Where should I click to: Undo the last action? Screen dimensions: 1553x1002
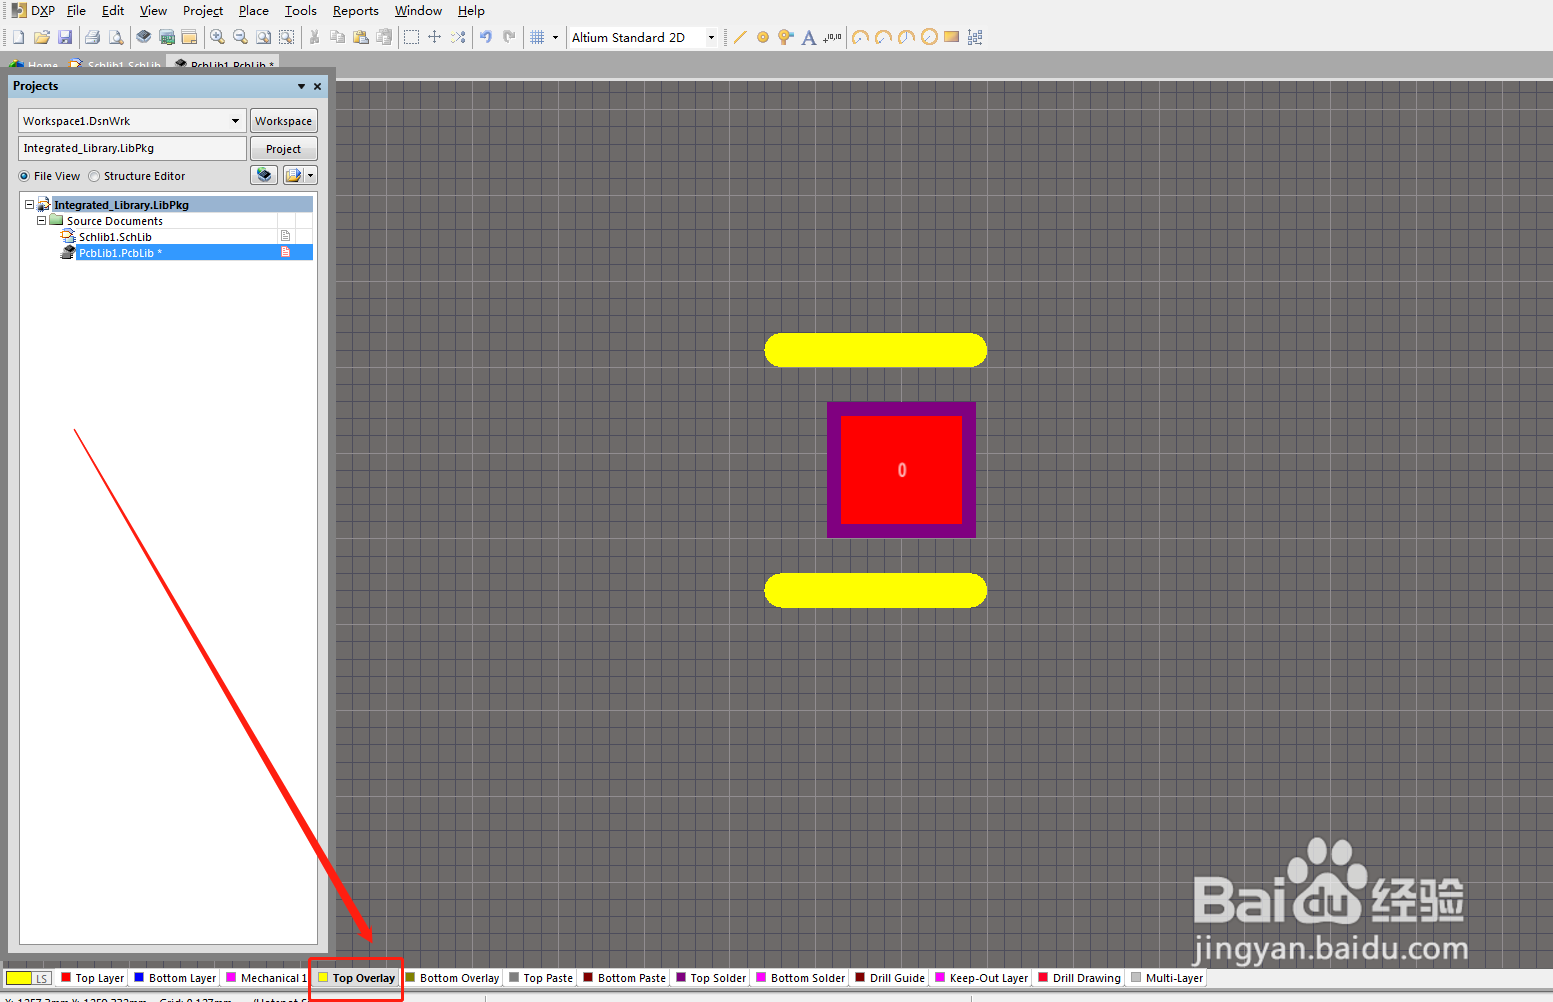point(486,37)
